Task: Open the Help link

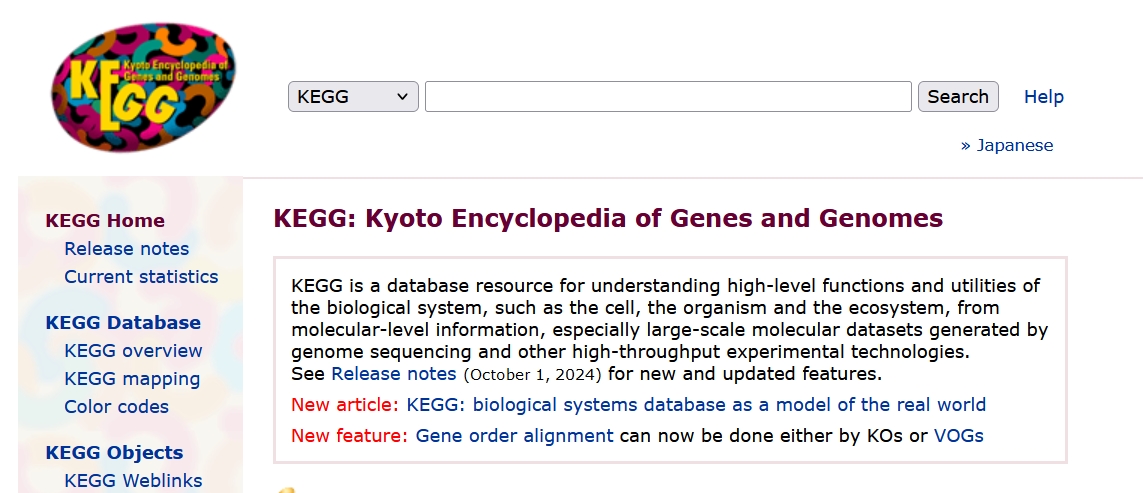Action: (x=1043, y=97)
